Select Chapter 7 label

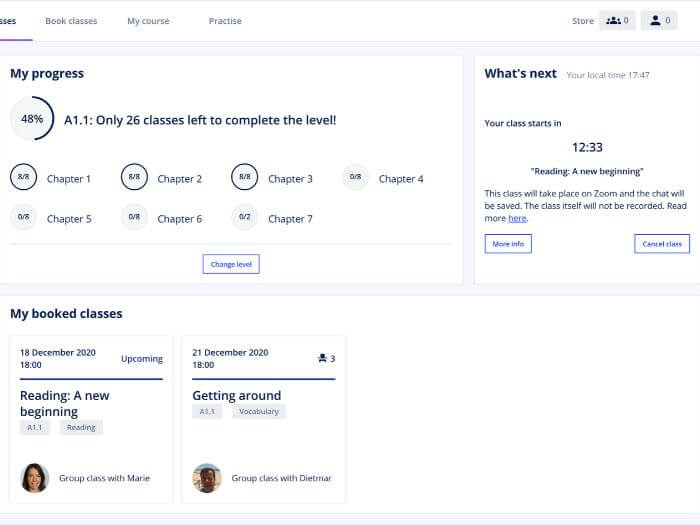[290, 219]
